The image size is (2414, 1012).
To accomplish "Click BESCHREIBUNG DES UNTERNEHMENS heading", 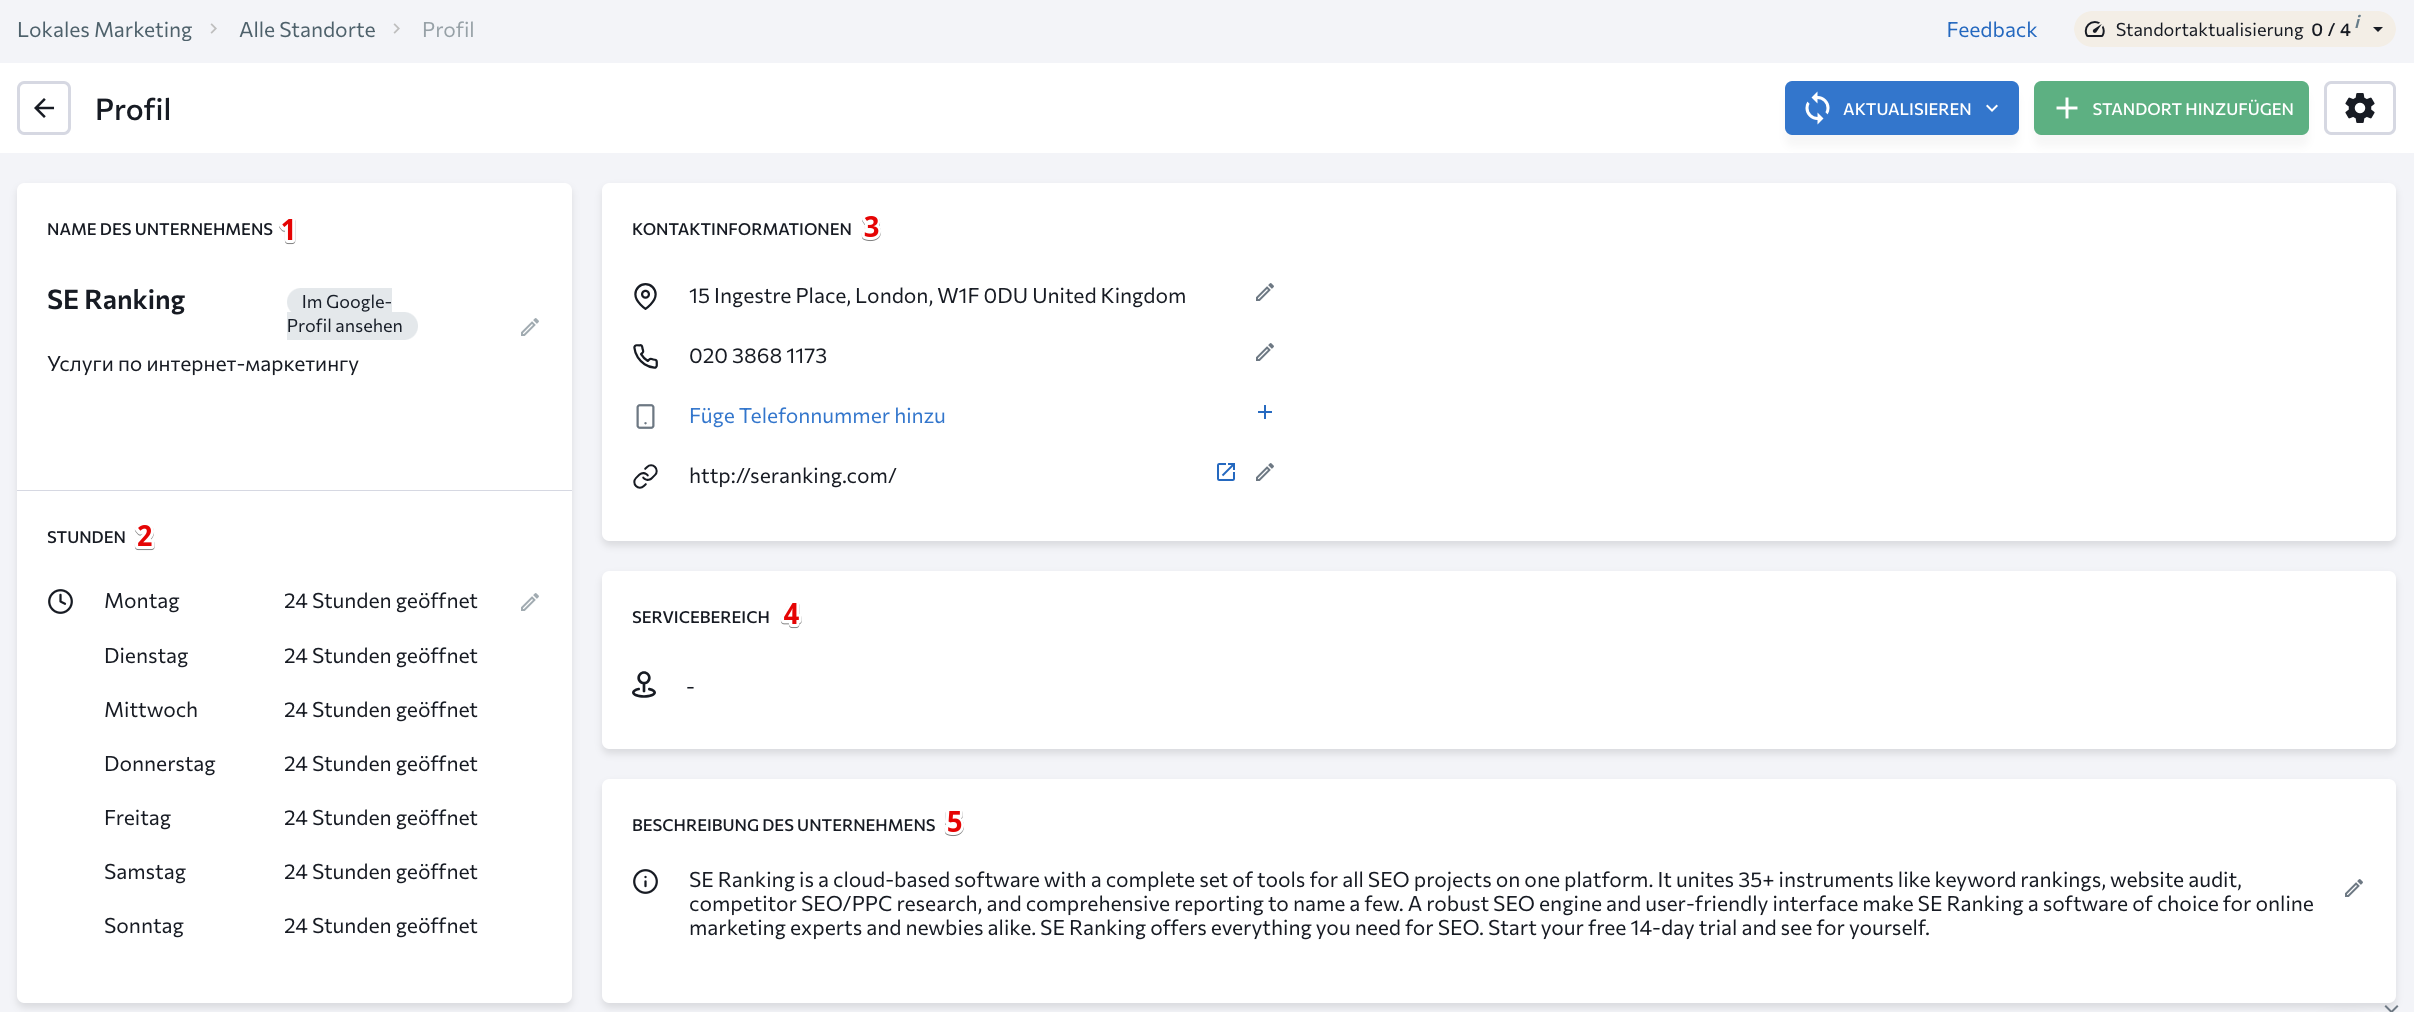I will [x=783, y=825].
